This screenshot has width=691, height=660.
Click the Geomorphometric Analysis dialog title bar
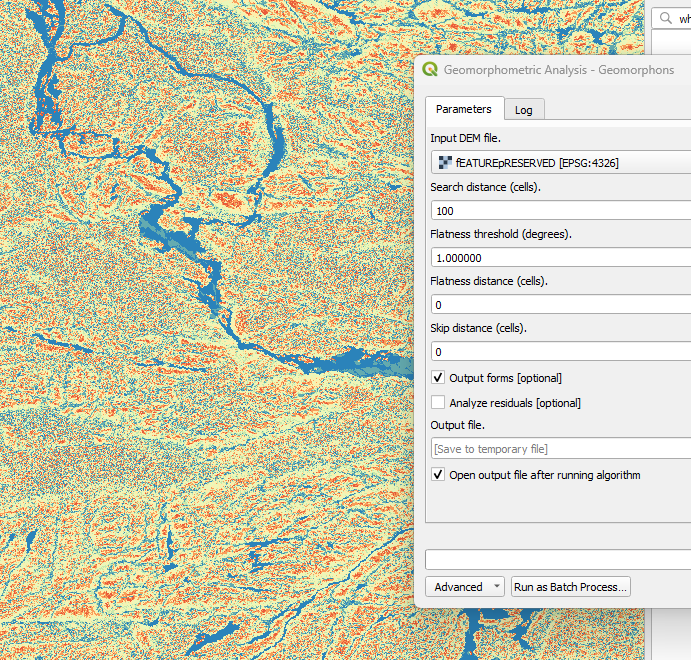click(560, 70)
